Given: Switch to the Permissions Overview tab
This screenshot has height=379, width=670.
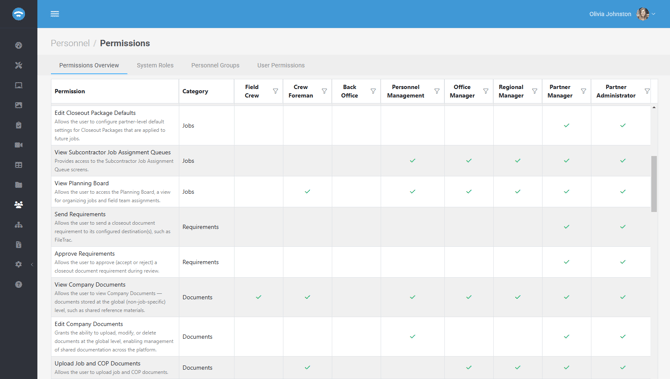Looking at the screenshot, I should click(x=89, y=65).
